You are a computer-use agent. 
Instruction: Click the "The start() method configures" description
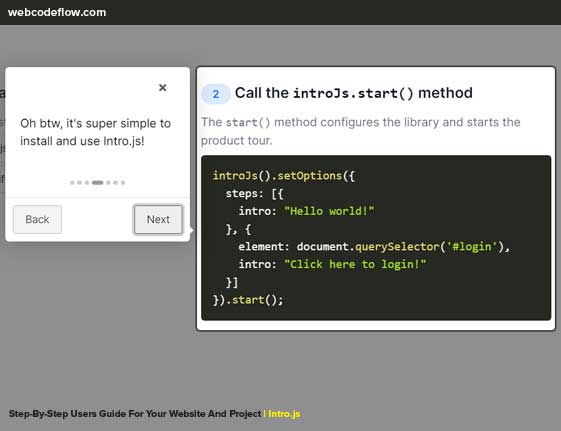coord(361,131)
